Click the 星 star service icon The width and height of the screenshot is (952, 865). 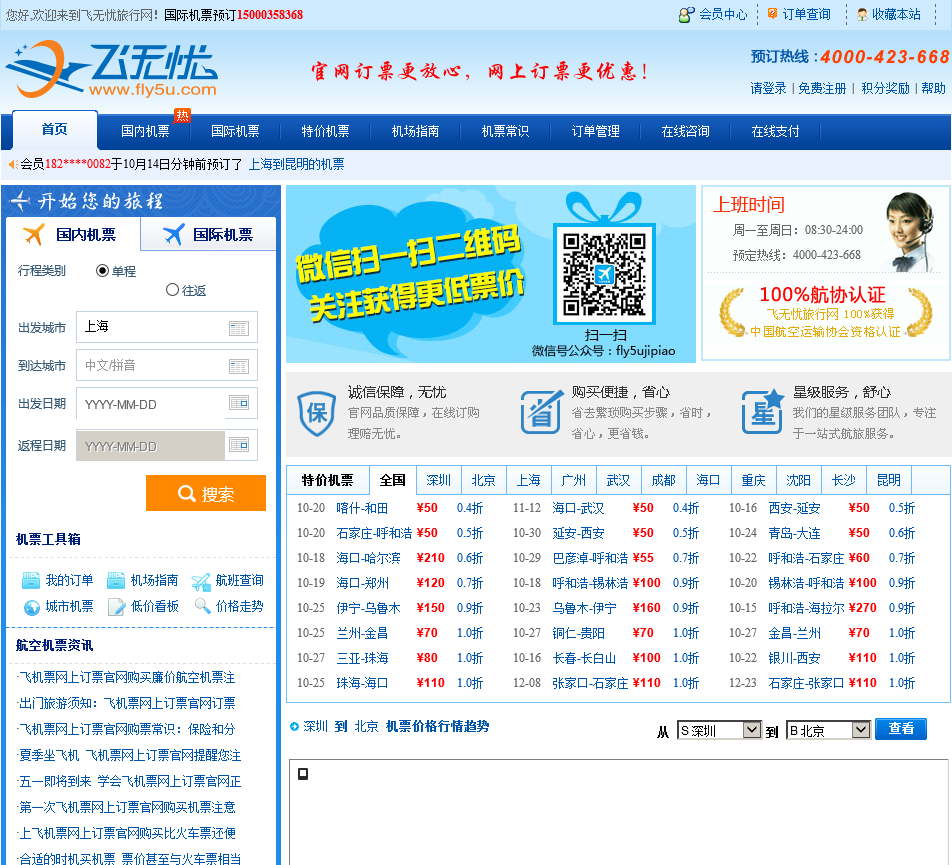763,411
